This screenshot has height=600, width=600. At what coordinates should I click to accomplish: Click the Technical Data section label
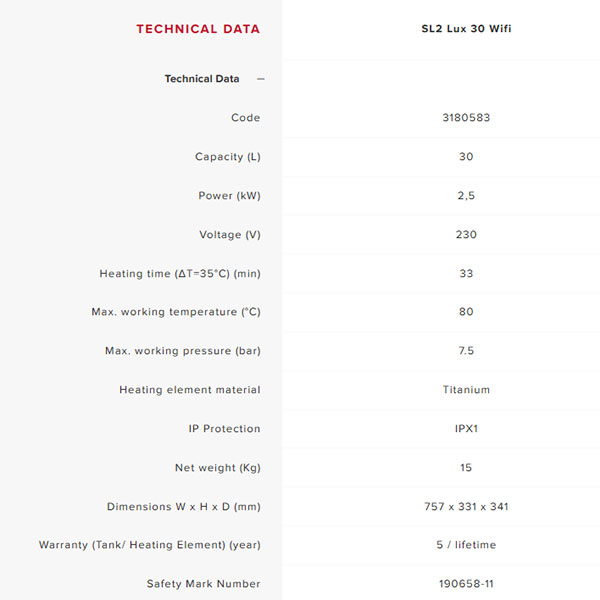(202, 79)
